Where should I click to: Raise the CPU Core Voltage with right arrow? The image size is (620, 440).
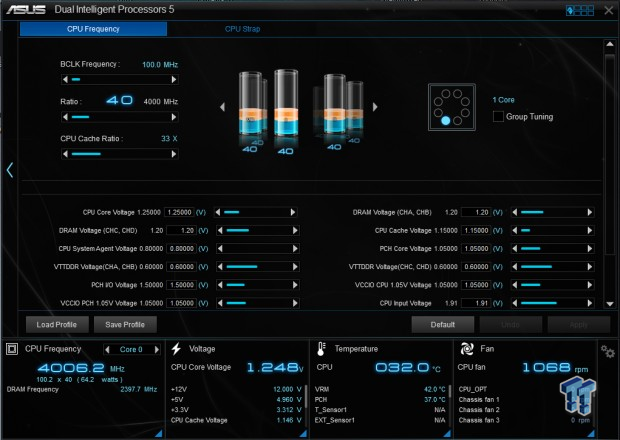click(x=293, y=212)
